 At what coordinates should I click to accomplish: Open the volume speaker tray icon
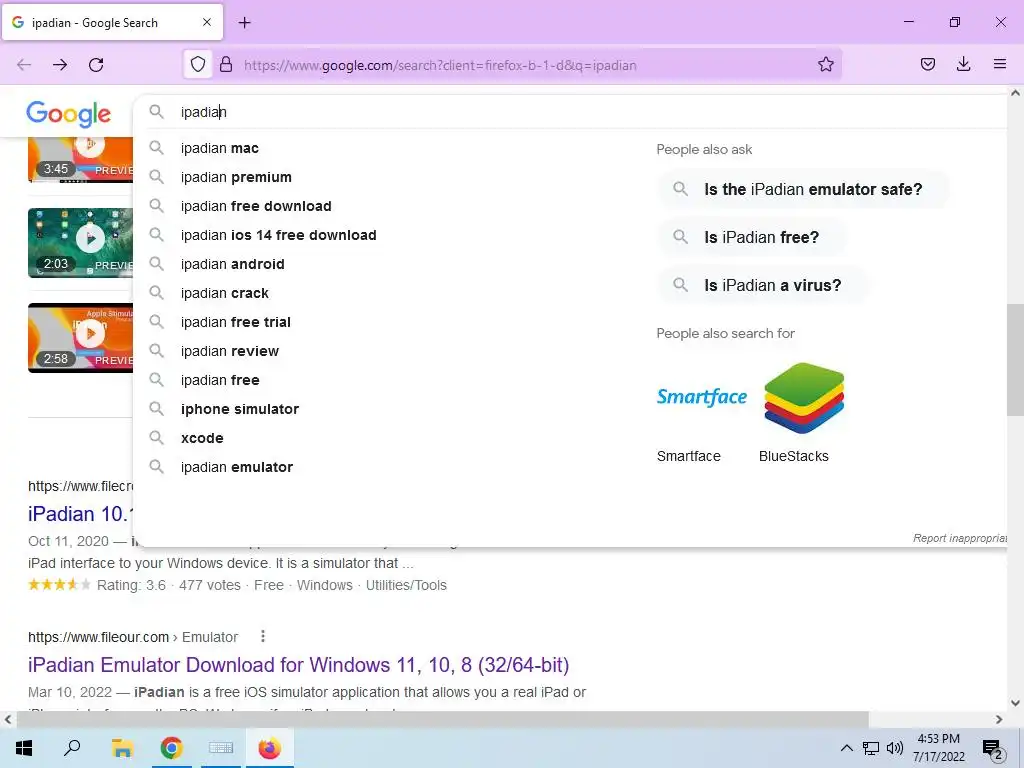point(895,748)
